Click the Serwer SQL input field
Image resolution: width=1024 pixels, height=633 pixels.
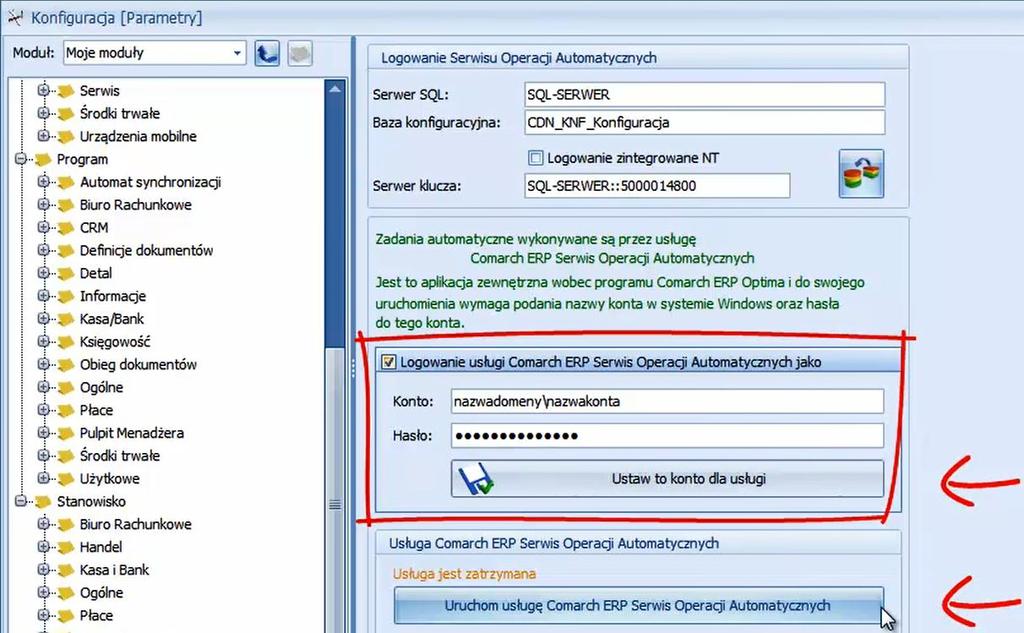705,95
